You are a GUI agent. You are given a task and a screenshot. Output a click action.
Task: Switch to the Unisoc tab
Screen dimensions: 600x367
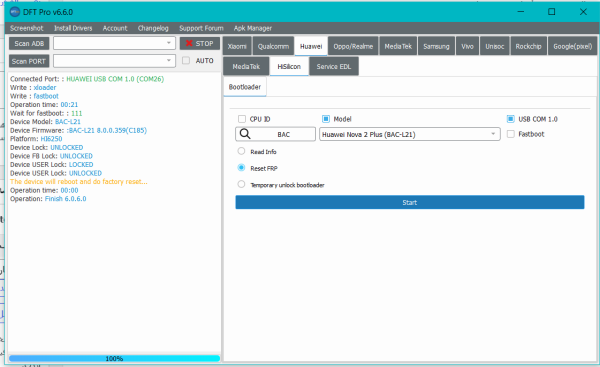coord(494,46)
